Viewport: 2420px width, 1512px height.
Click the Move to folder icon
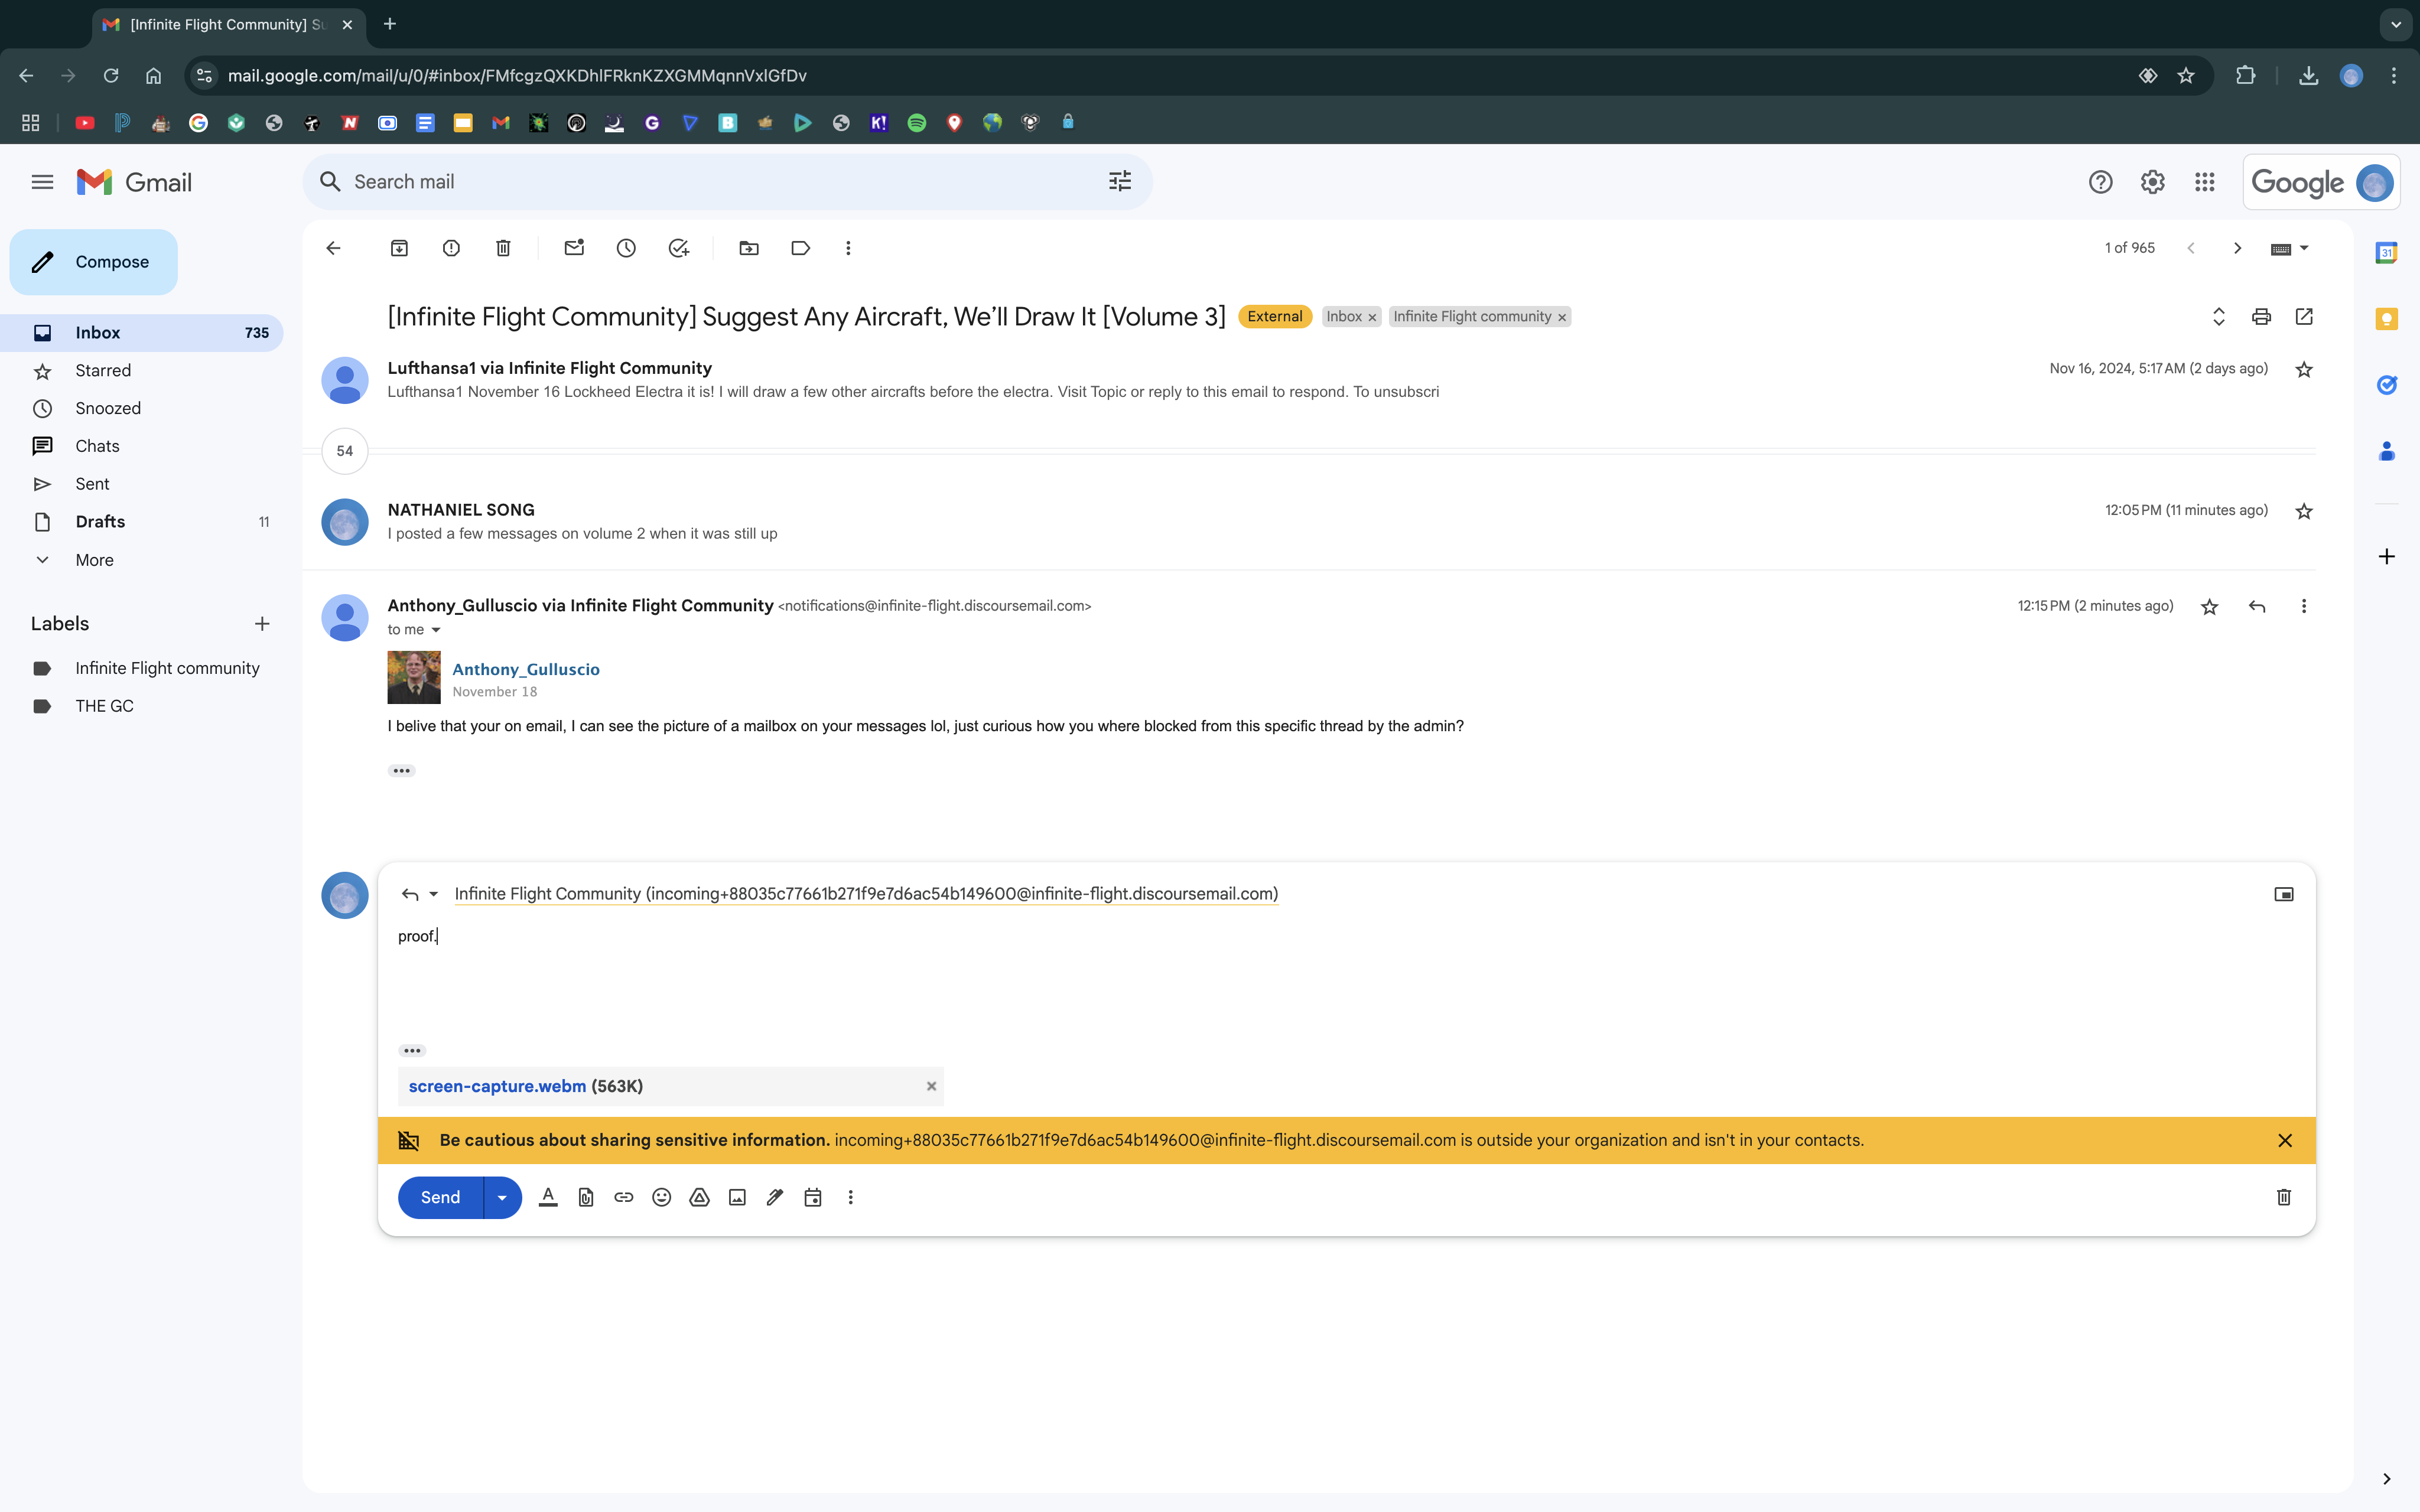coord(748,248)
